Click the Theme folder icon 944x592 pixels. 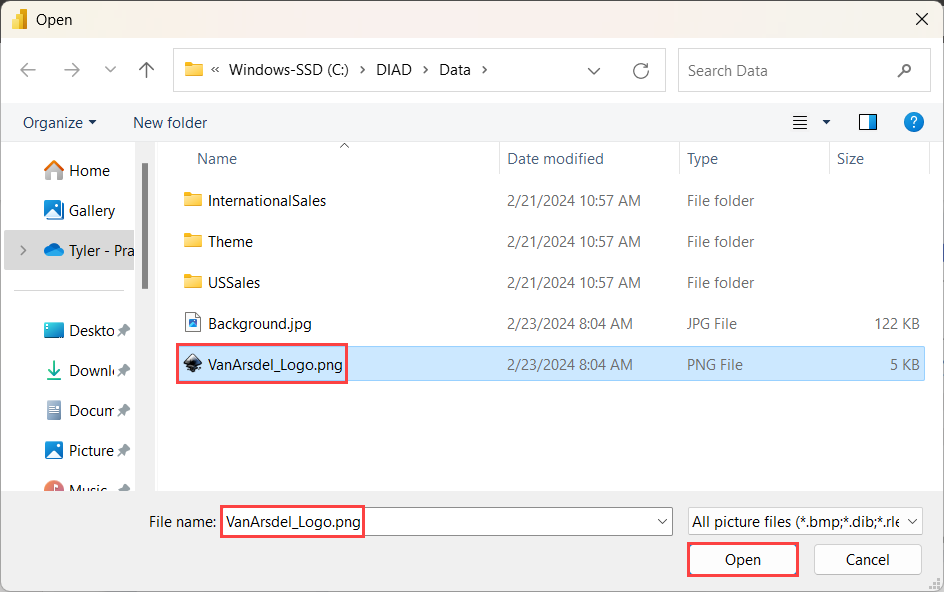pyautogui.click(x=193, y=240)
